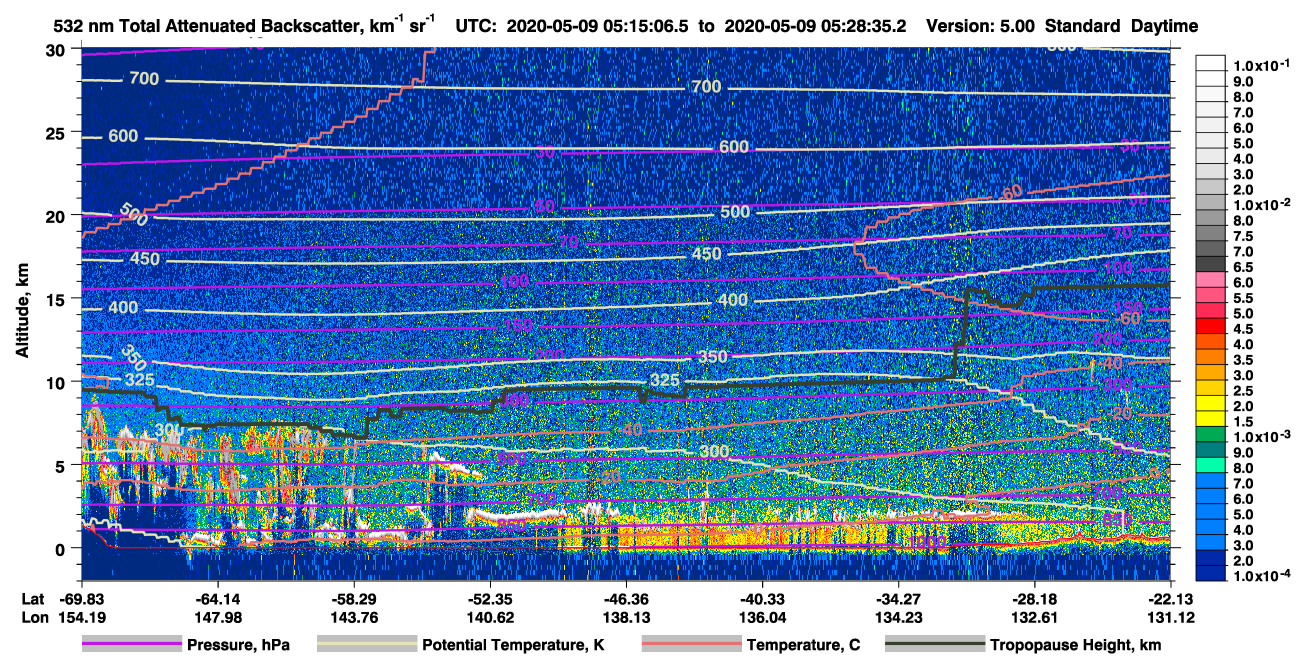The height and width of the screenshot is (667, 1300).
Task: Click latitude value -40.33
Action: 762,599
